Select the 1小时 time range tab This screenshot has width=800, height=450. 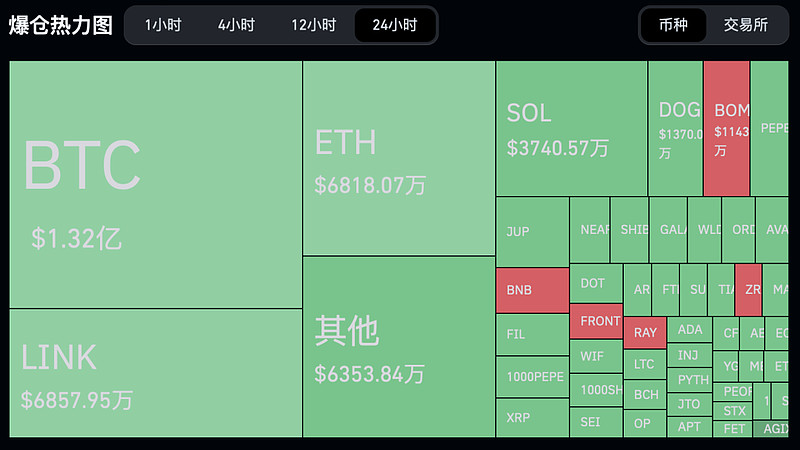(163, 25)
